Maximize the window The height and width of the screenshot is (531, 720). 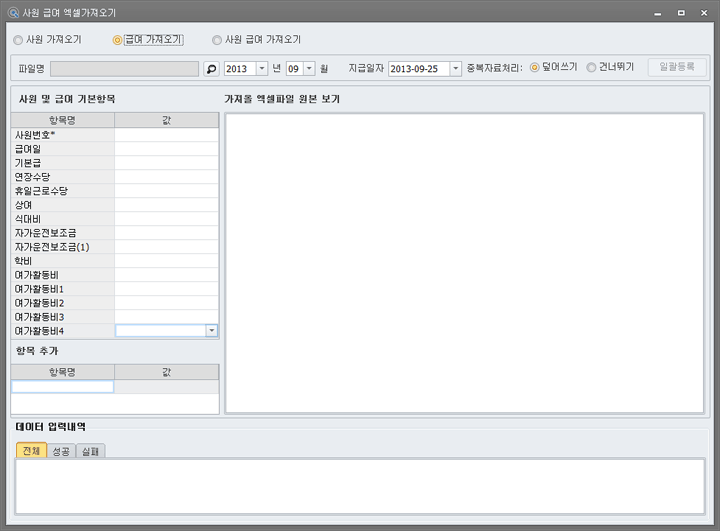681,11
